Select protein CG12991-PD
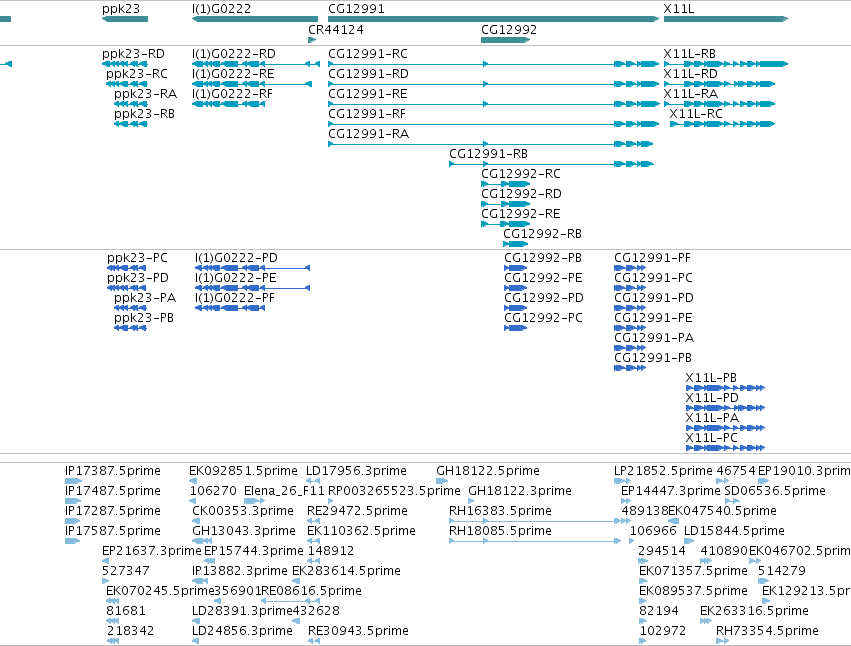 pos(630,308)
